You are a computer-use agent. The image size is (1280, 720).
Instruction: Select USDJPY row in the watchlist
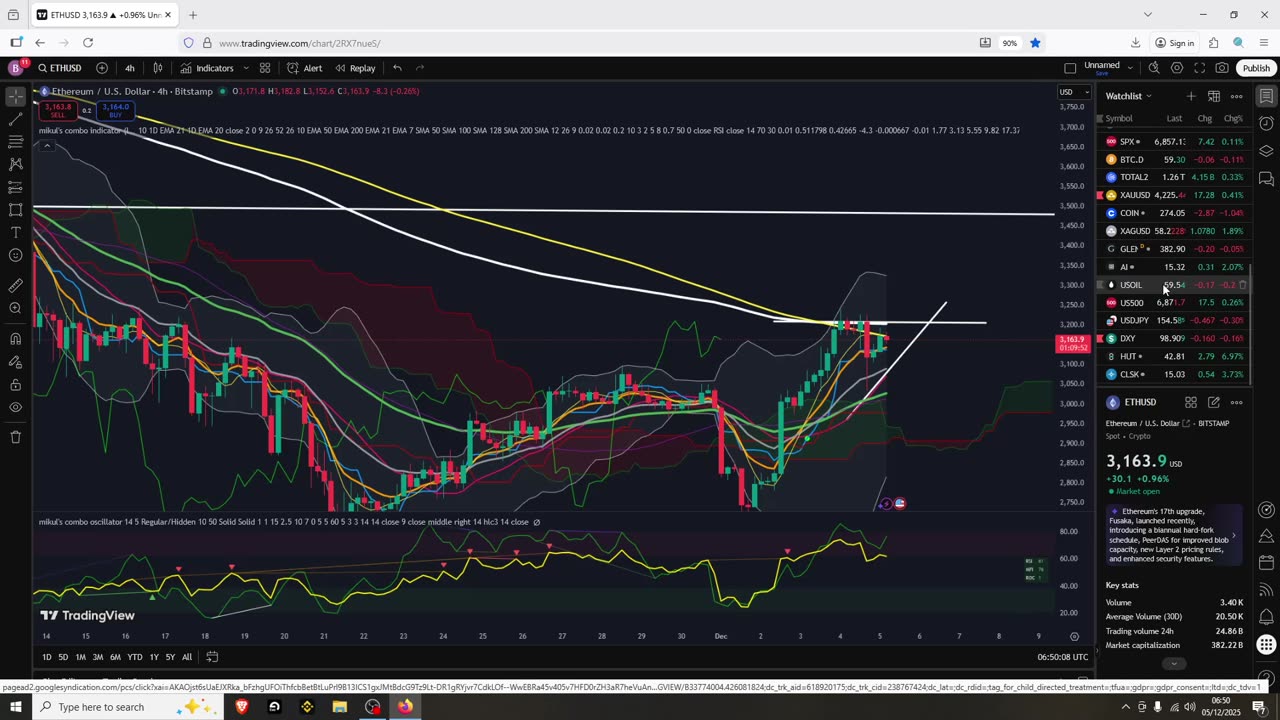(1174, 320)
